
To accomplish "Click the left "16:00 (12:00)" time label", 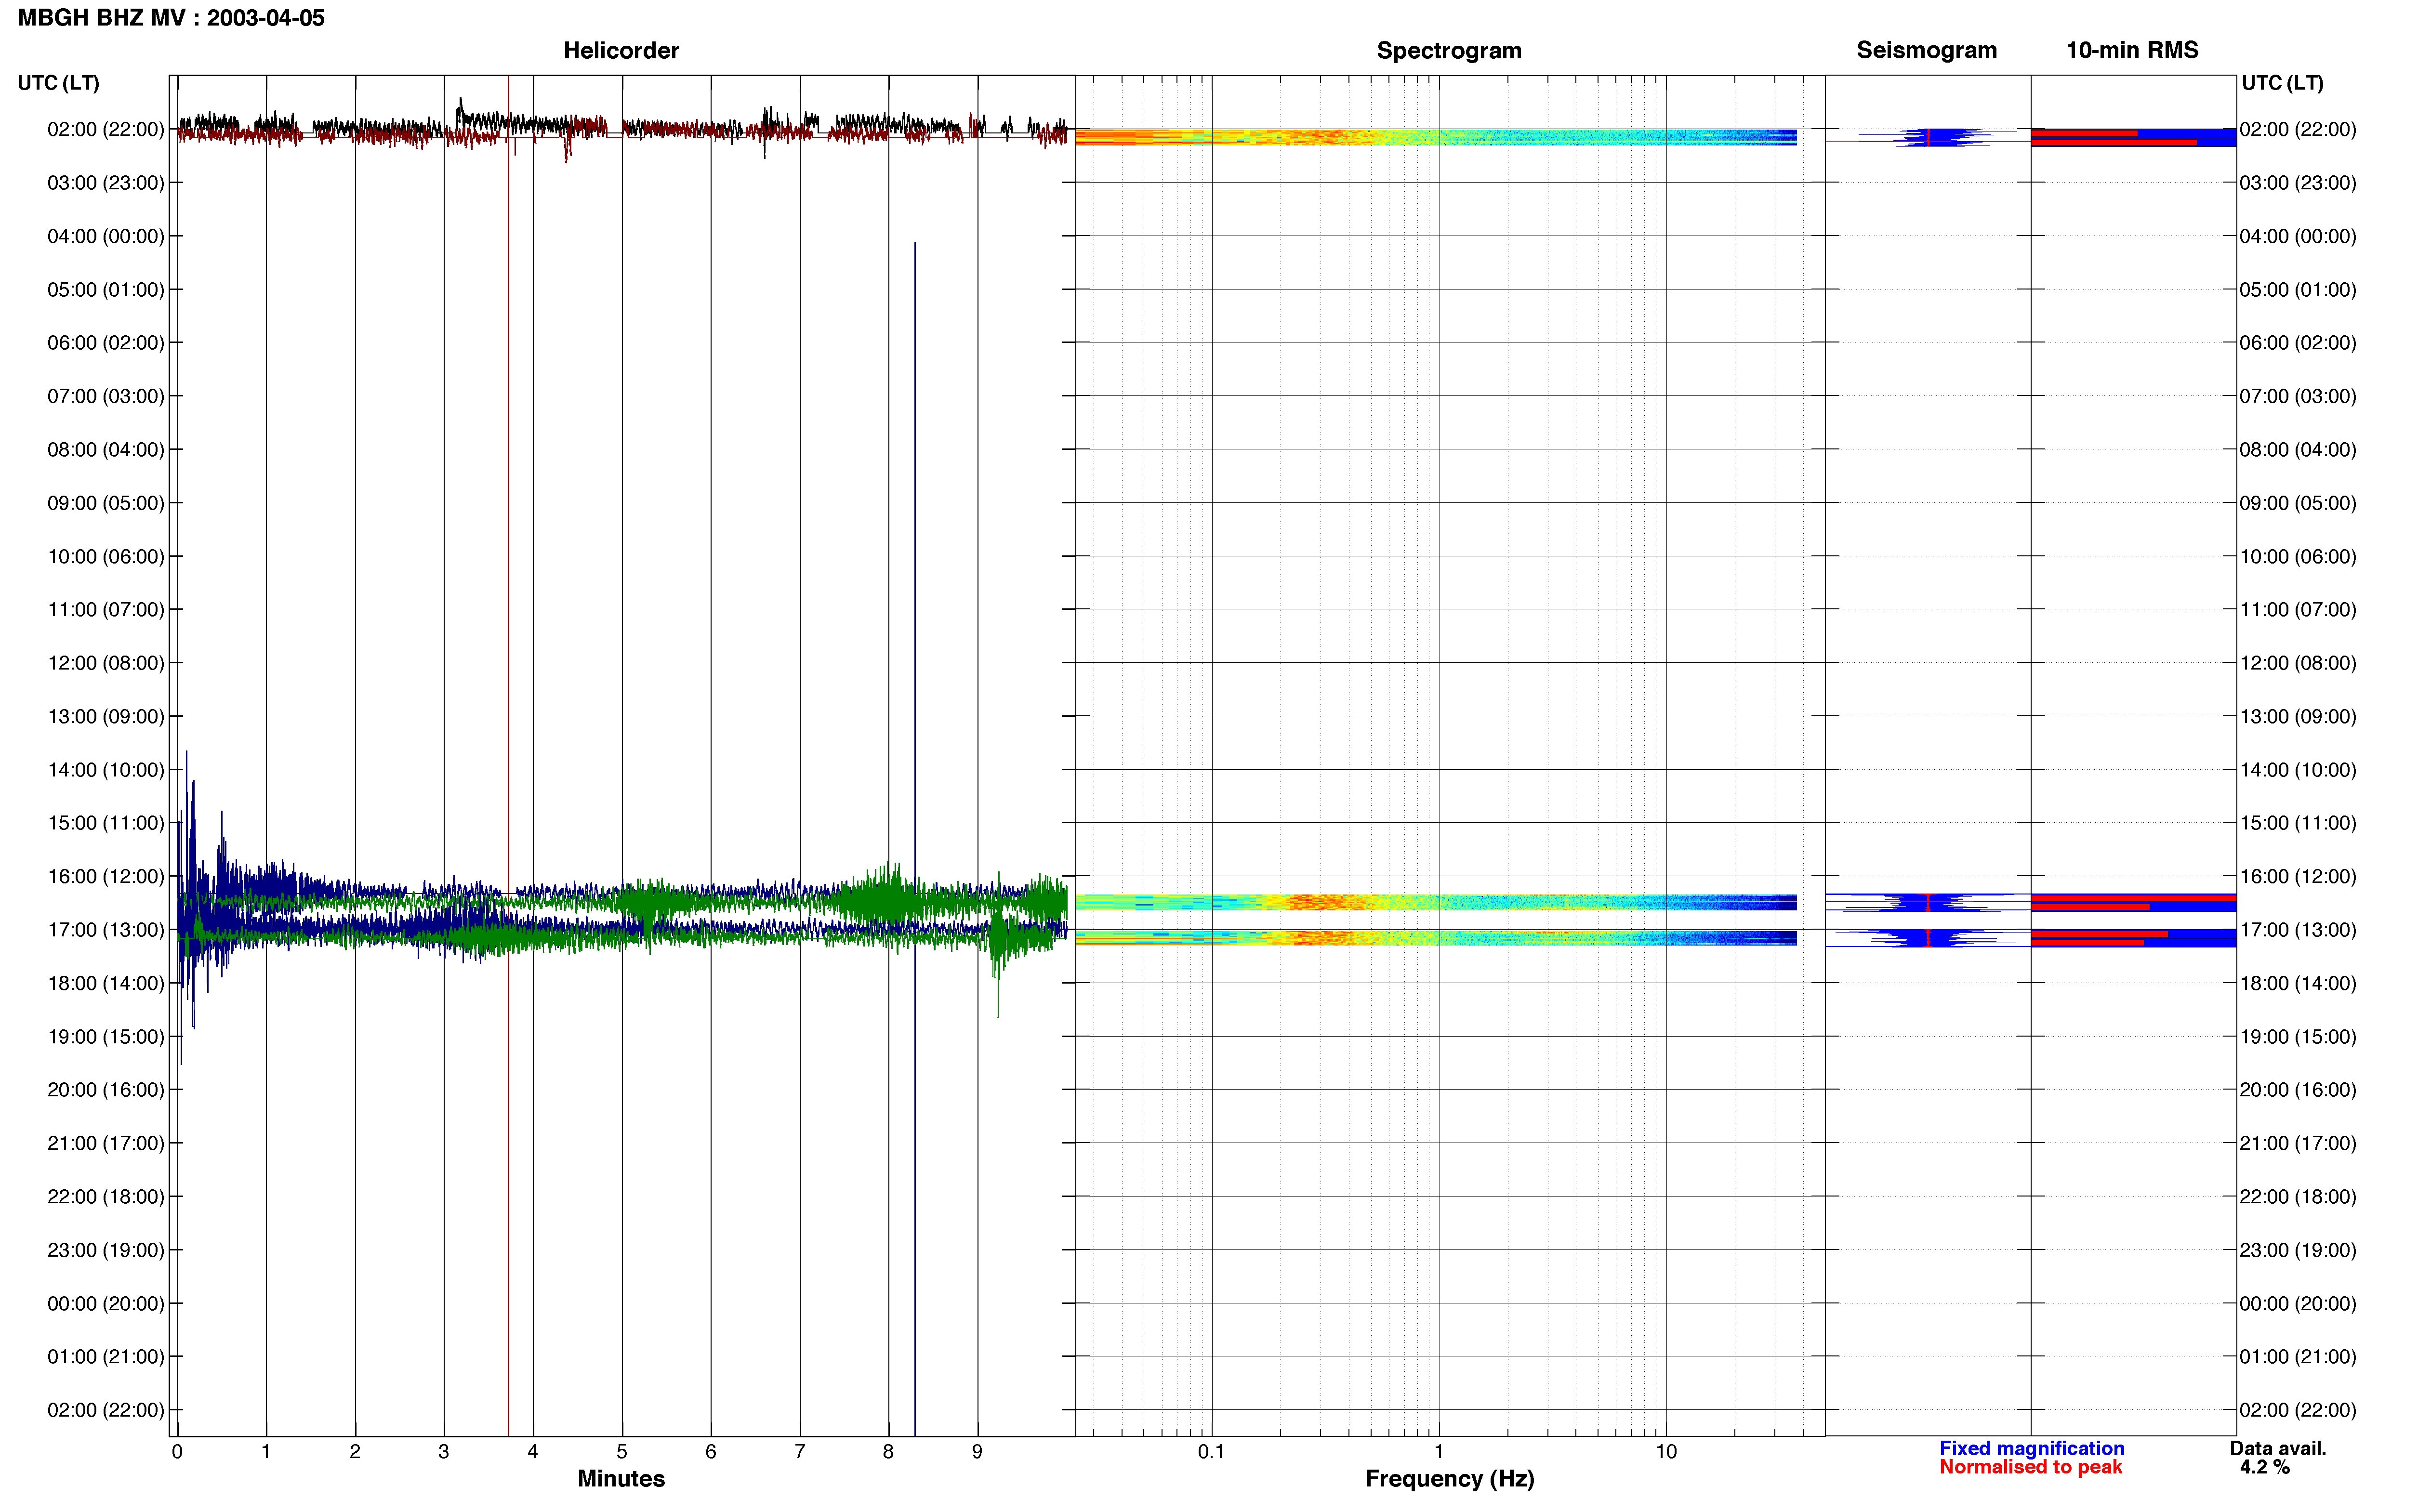I will pos(105,876).
